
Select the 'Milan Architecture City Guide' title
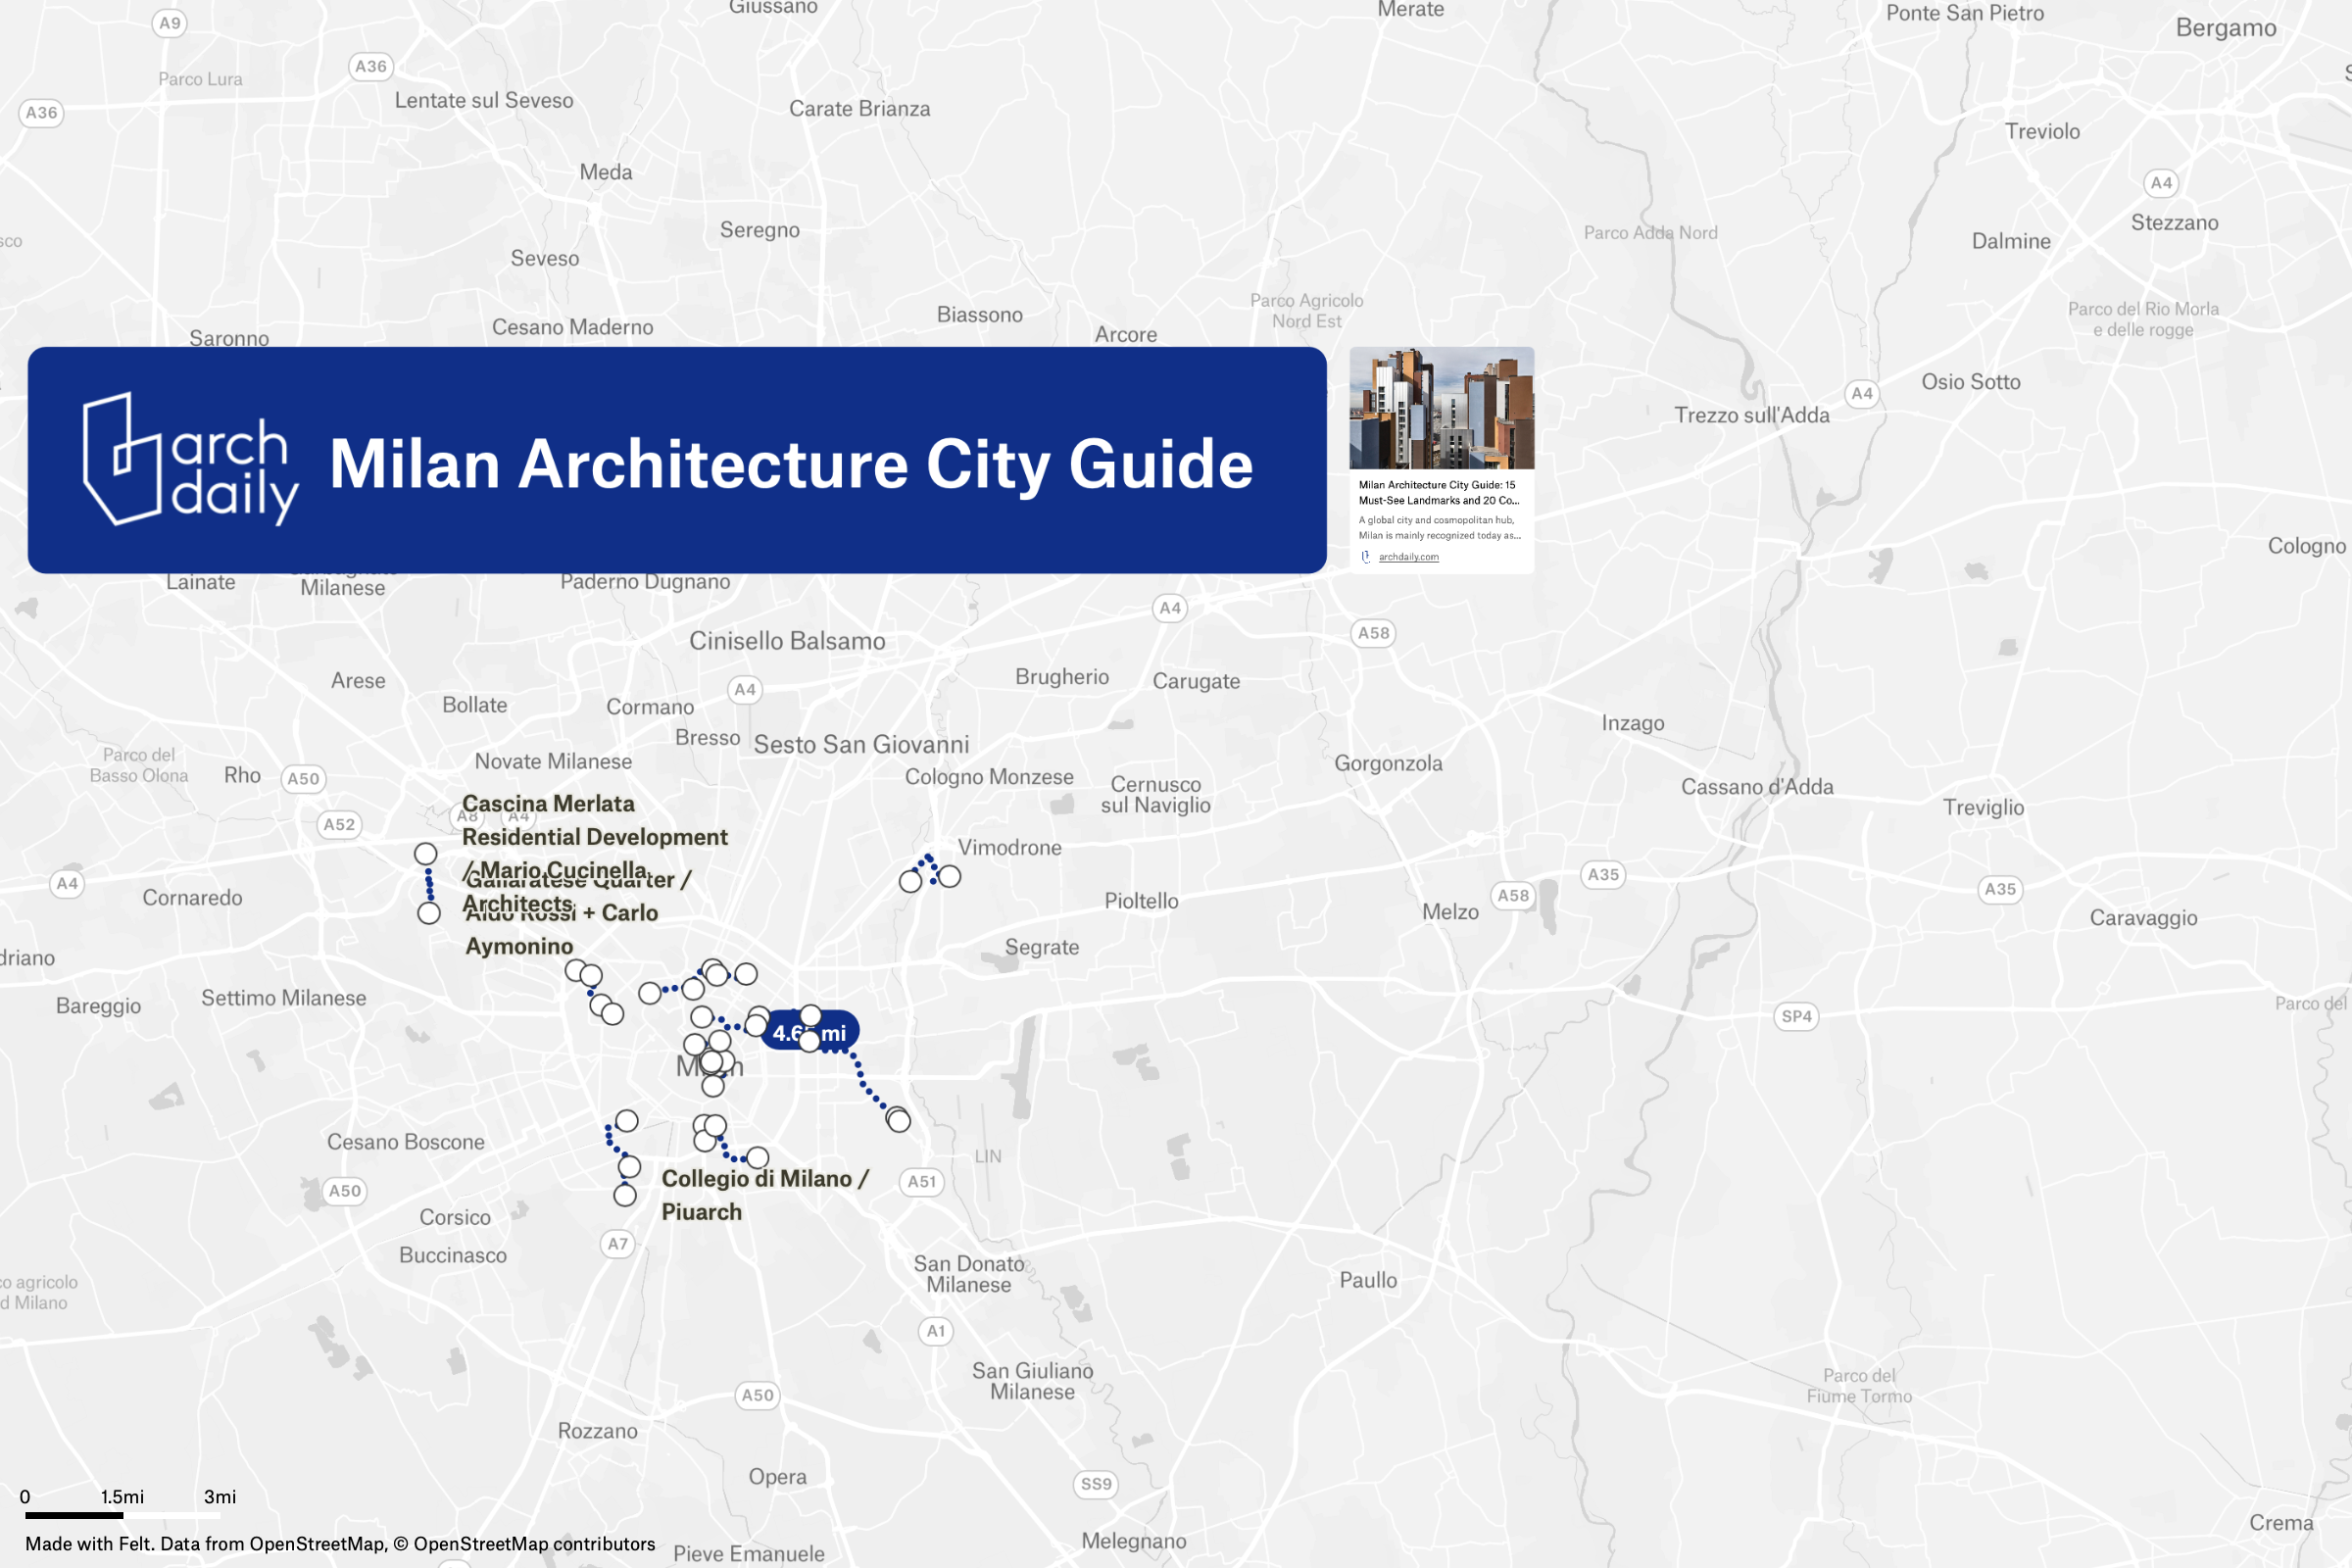click(791, 464)
